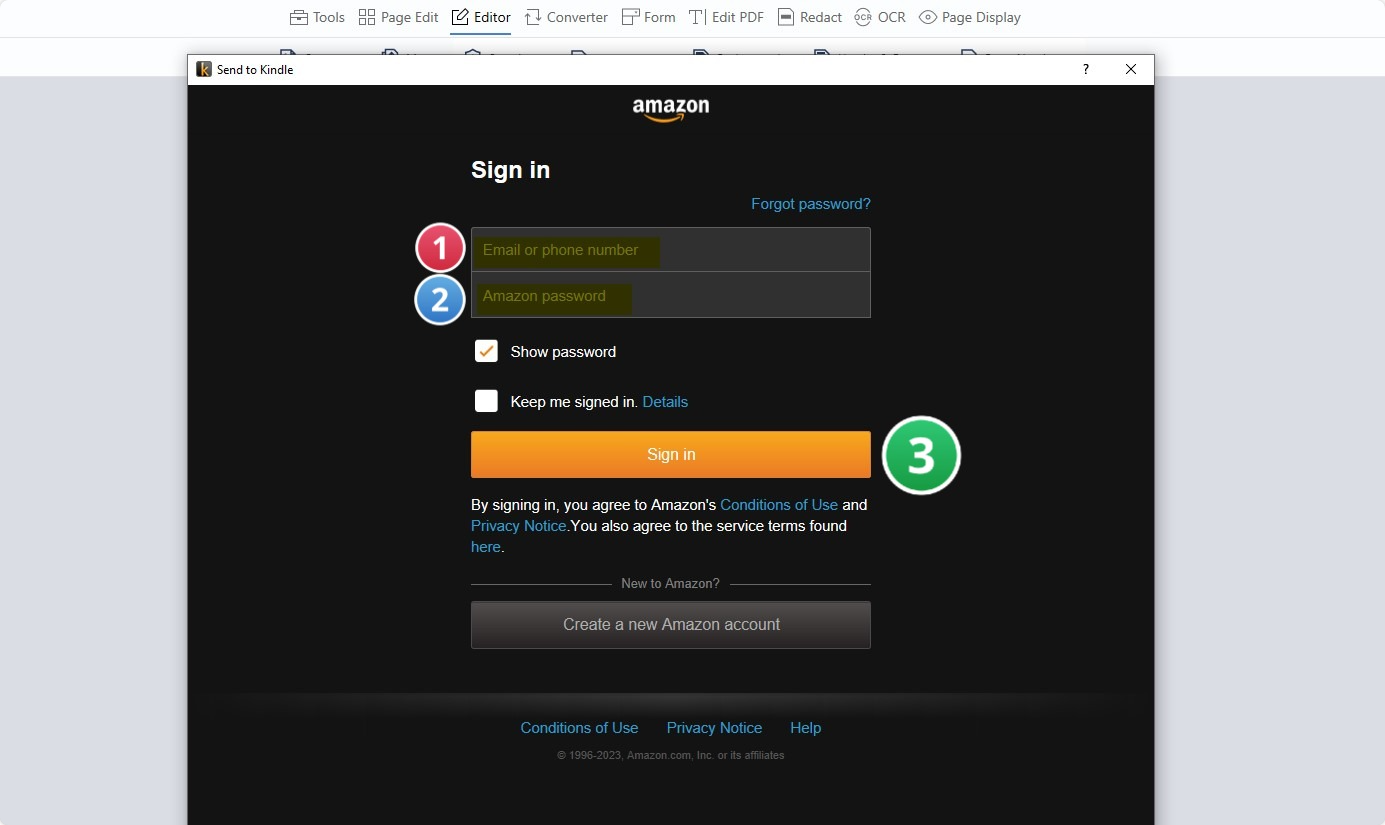Switch to the Page Edit tab
This screenshot has height=825, width=1385.
(398, 17)
